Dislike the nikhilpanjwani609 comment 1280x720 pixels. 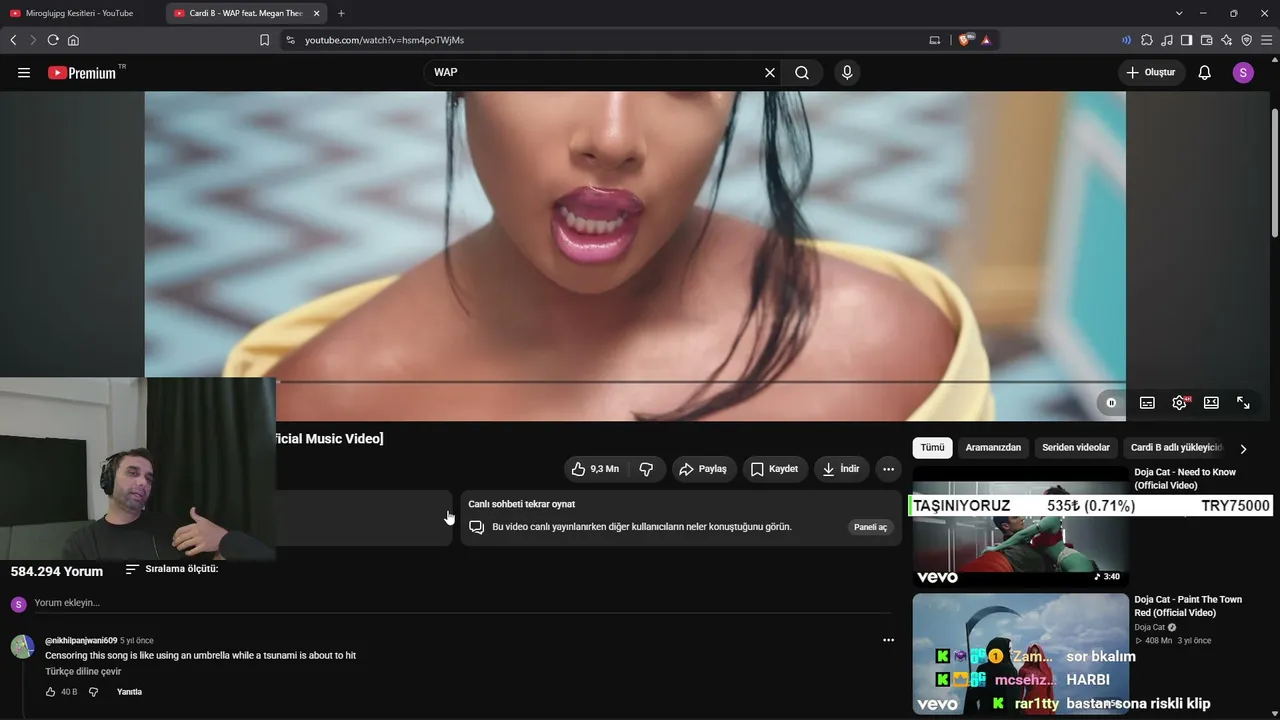(x=94, y=692)
